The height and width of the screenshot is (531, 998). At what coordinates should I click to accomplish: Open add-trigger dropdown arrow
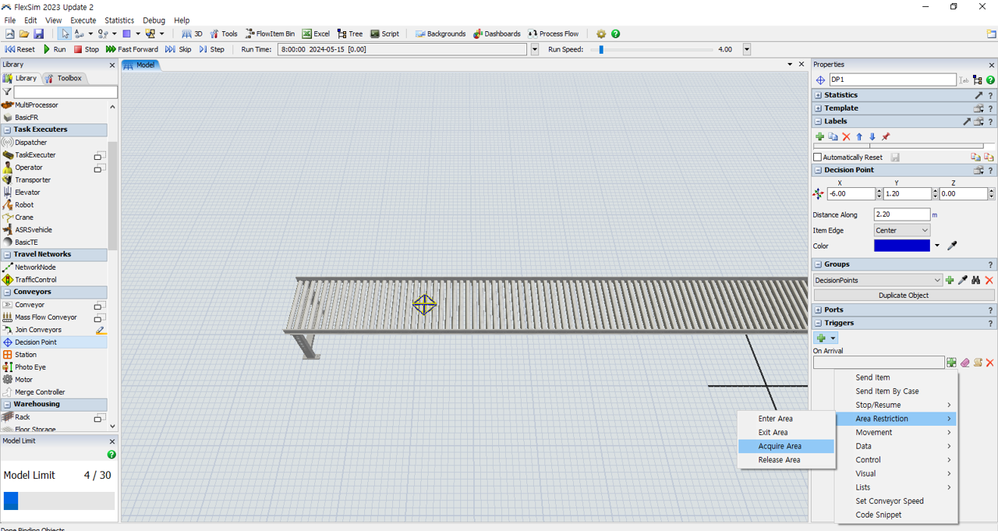833,338
